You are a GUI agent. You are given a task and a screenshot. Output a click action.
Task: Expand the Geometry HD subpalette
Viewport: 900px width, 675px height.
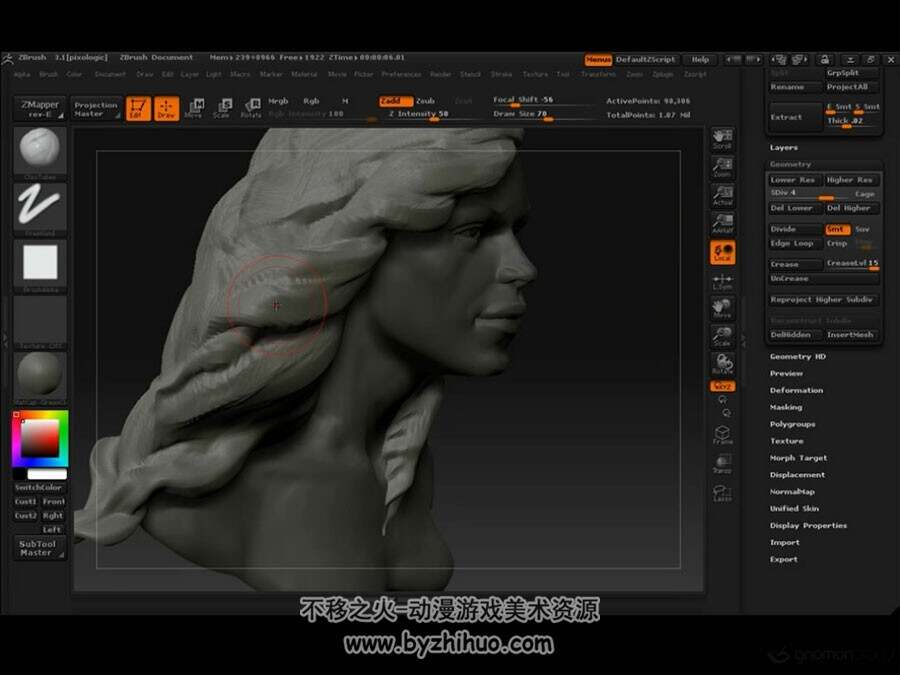click(798, 357)
